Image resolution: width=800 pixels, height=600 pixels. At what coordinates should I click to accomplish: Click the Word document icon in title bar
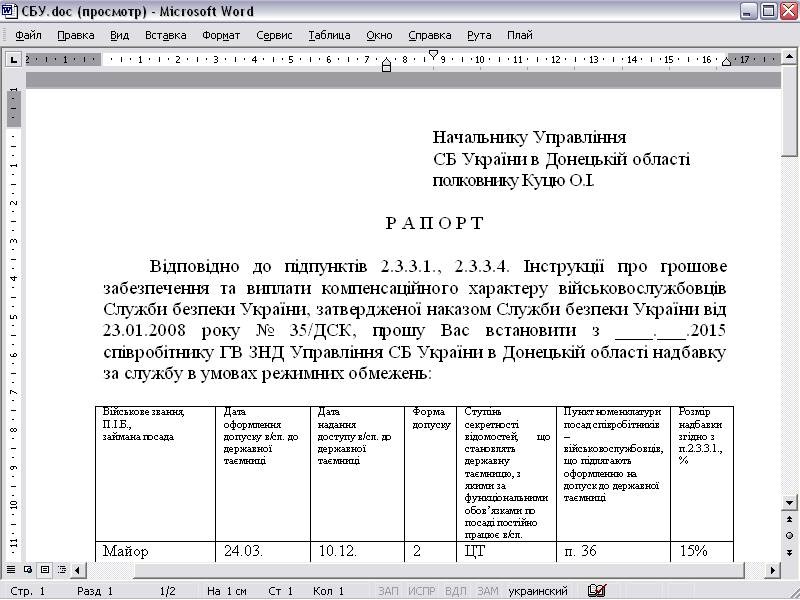click(10, 12)
